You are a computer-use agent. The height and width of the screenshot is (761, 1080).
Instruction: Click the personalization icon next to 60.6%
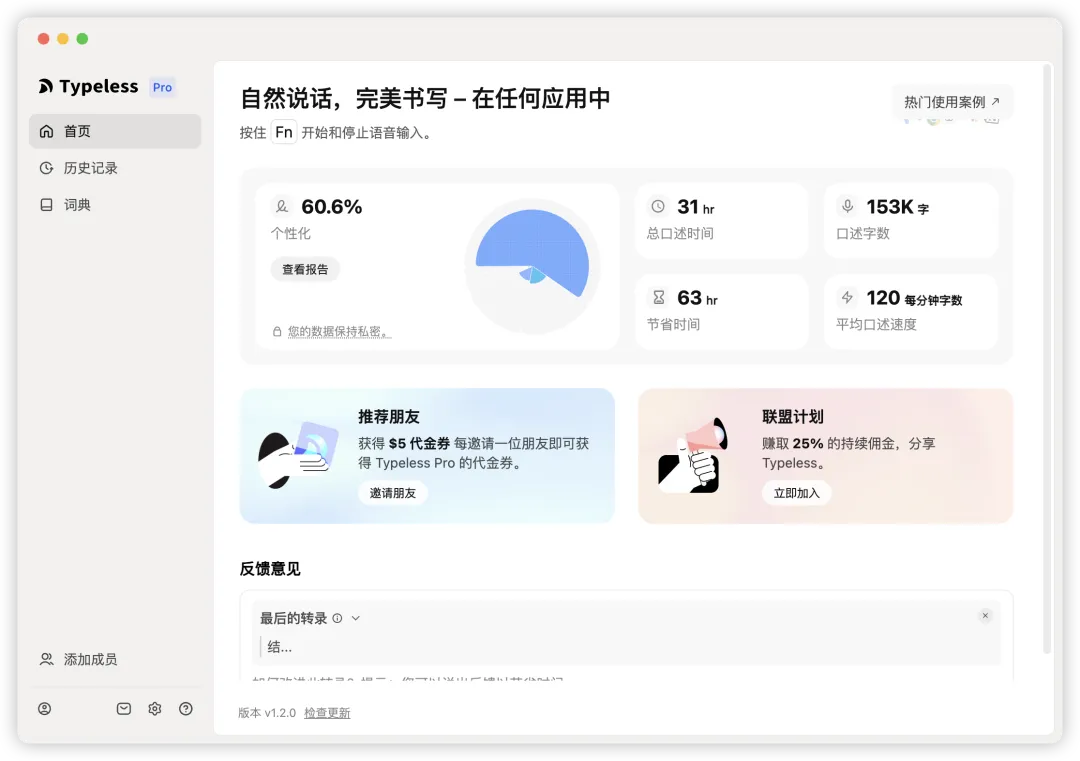click(x=282, y=206)
